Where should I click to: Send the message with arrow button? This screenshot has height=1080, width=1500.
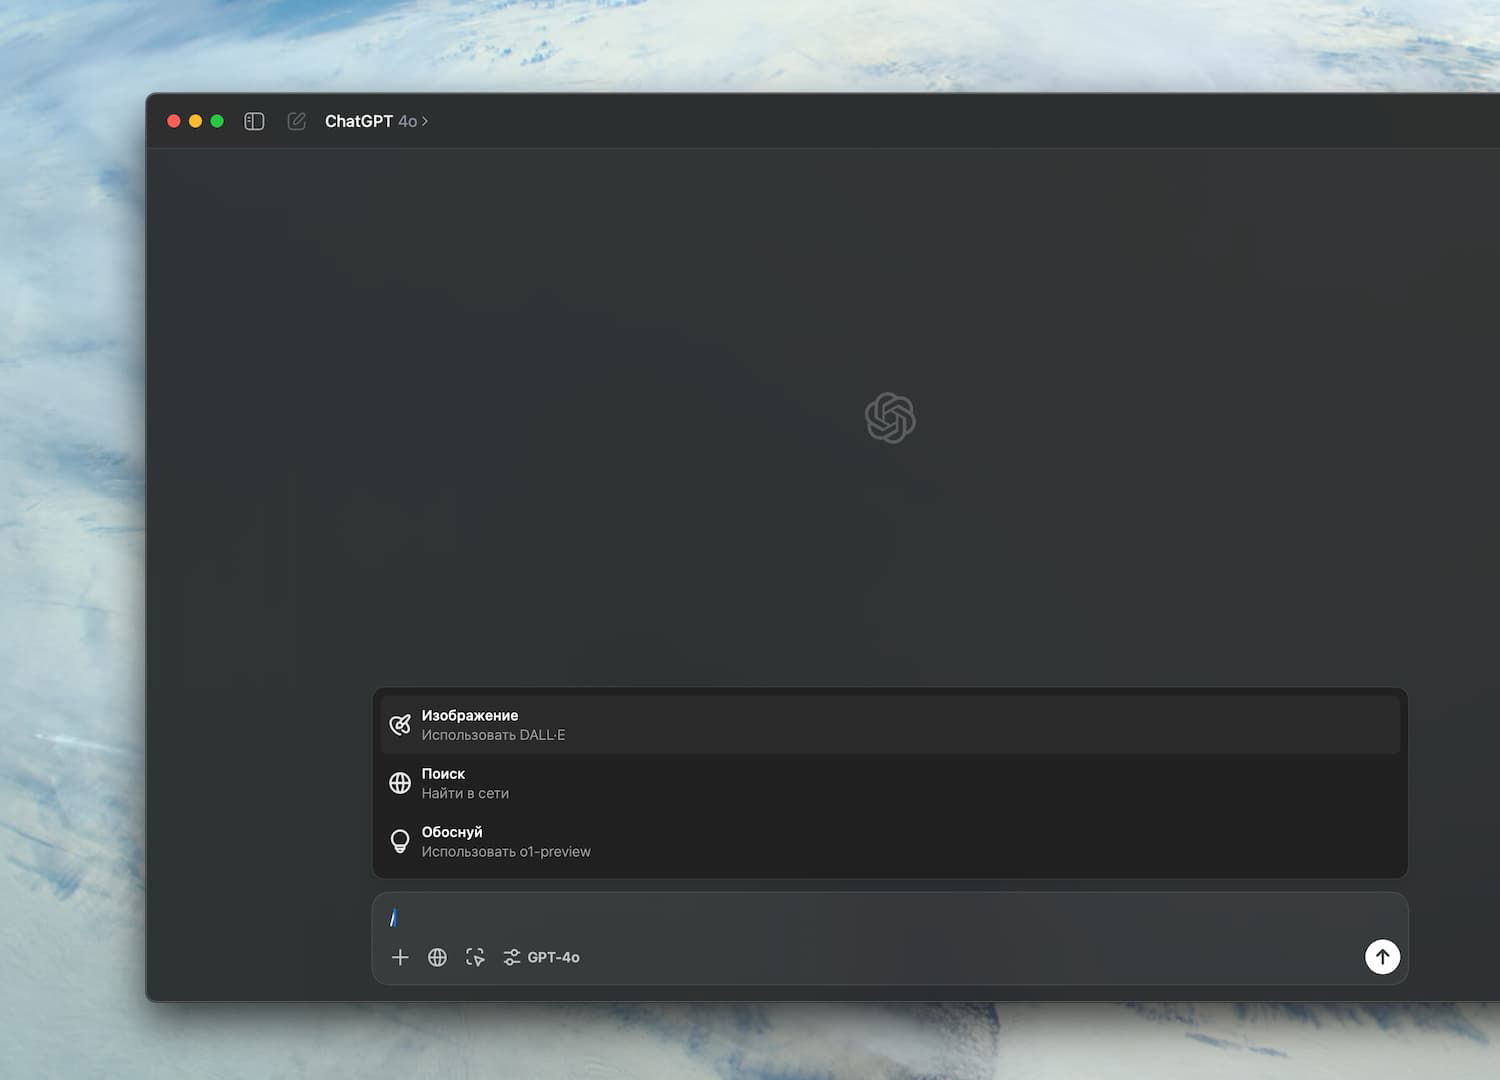point(1382,957)
